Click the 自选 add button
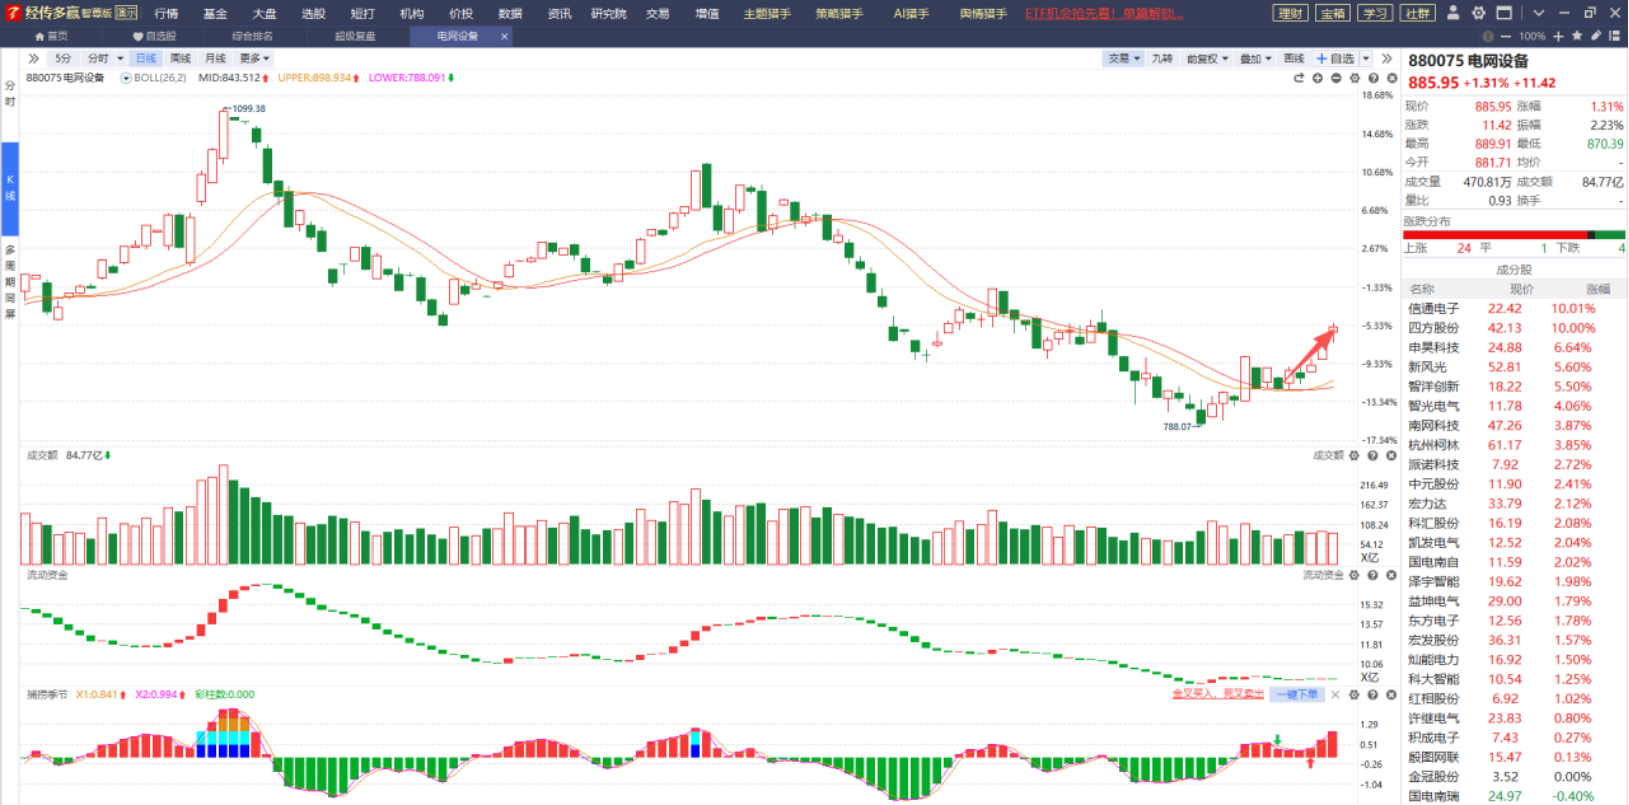 coord(1336,59)
